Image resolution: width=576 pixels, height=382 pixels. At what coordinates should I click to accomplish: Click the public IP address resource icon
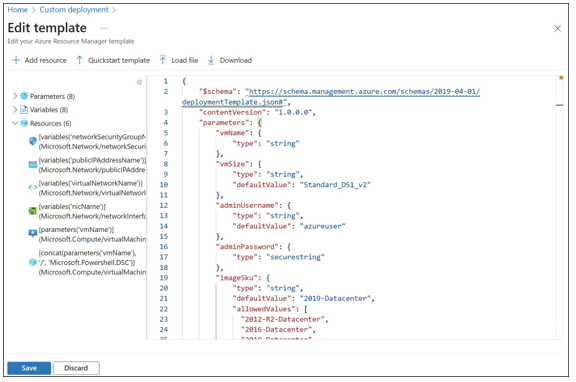pyautogui.click(x=33, y=165)
